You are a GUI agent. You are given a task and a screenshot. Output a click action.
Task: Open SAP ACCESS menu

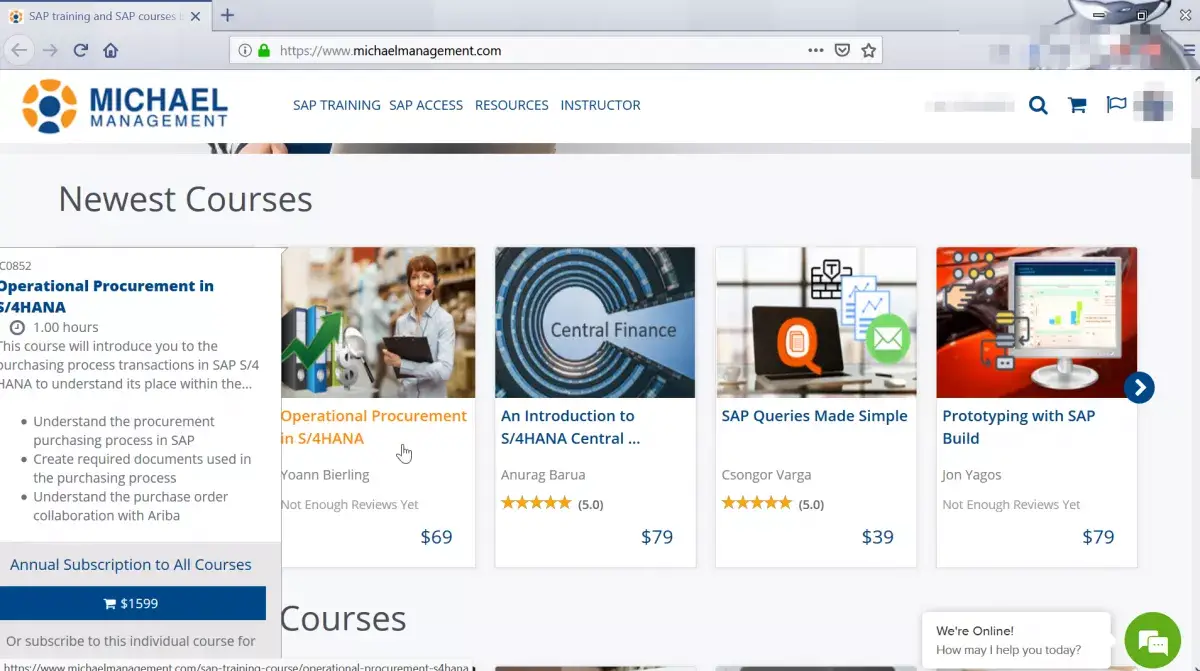click(426, 105)
